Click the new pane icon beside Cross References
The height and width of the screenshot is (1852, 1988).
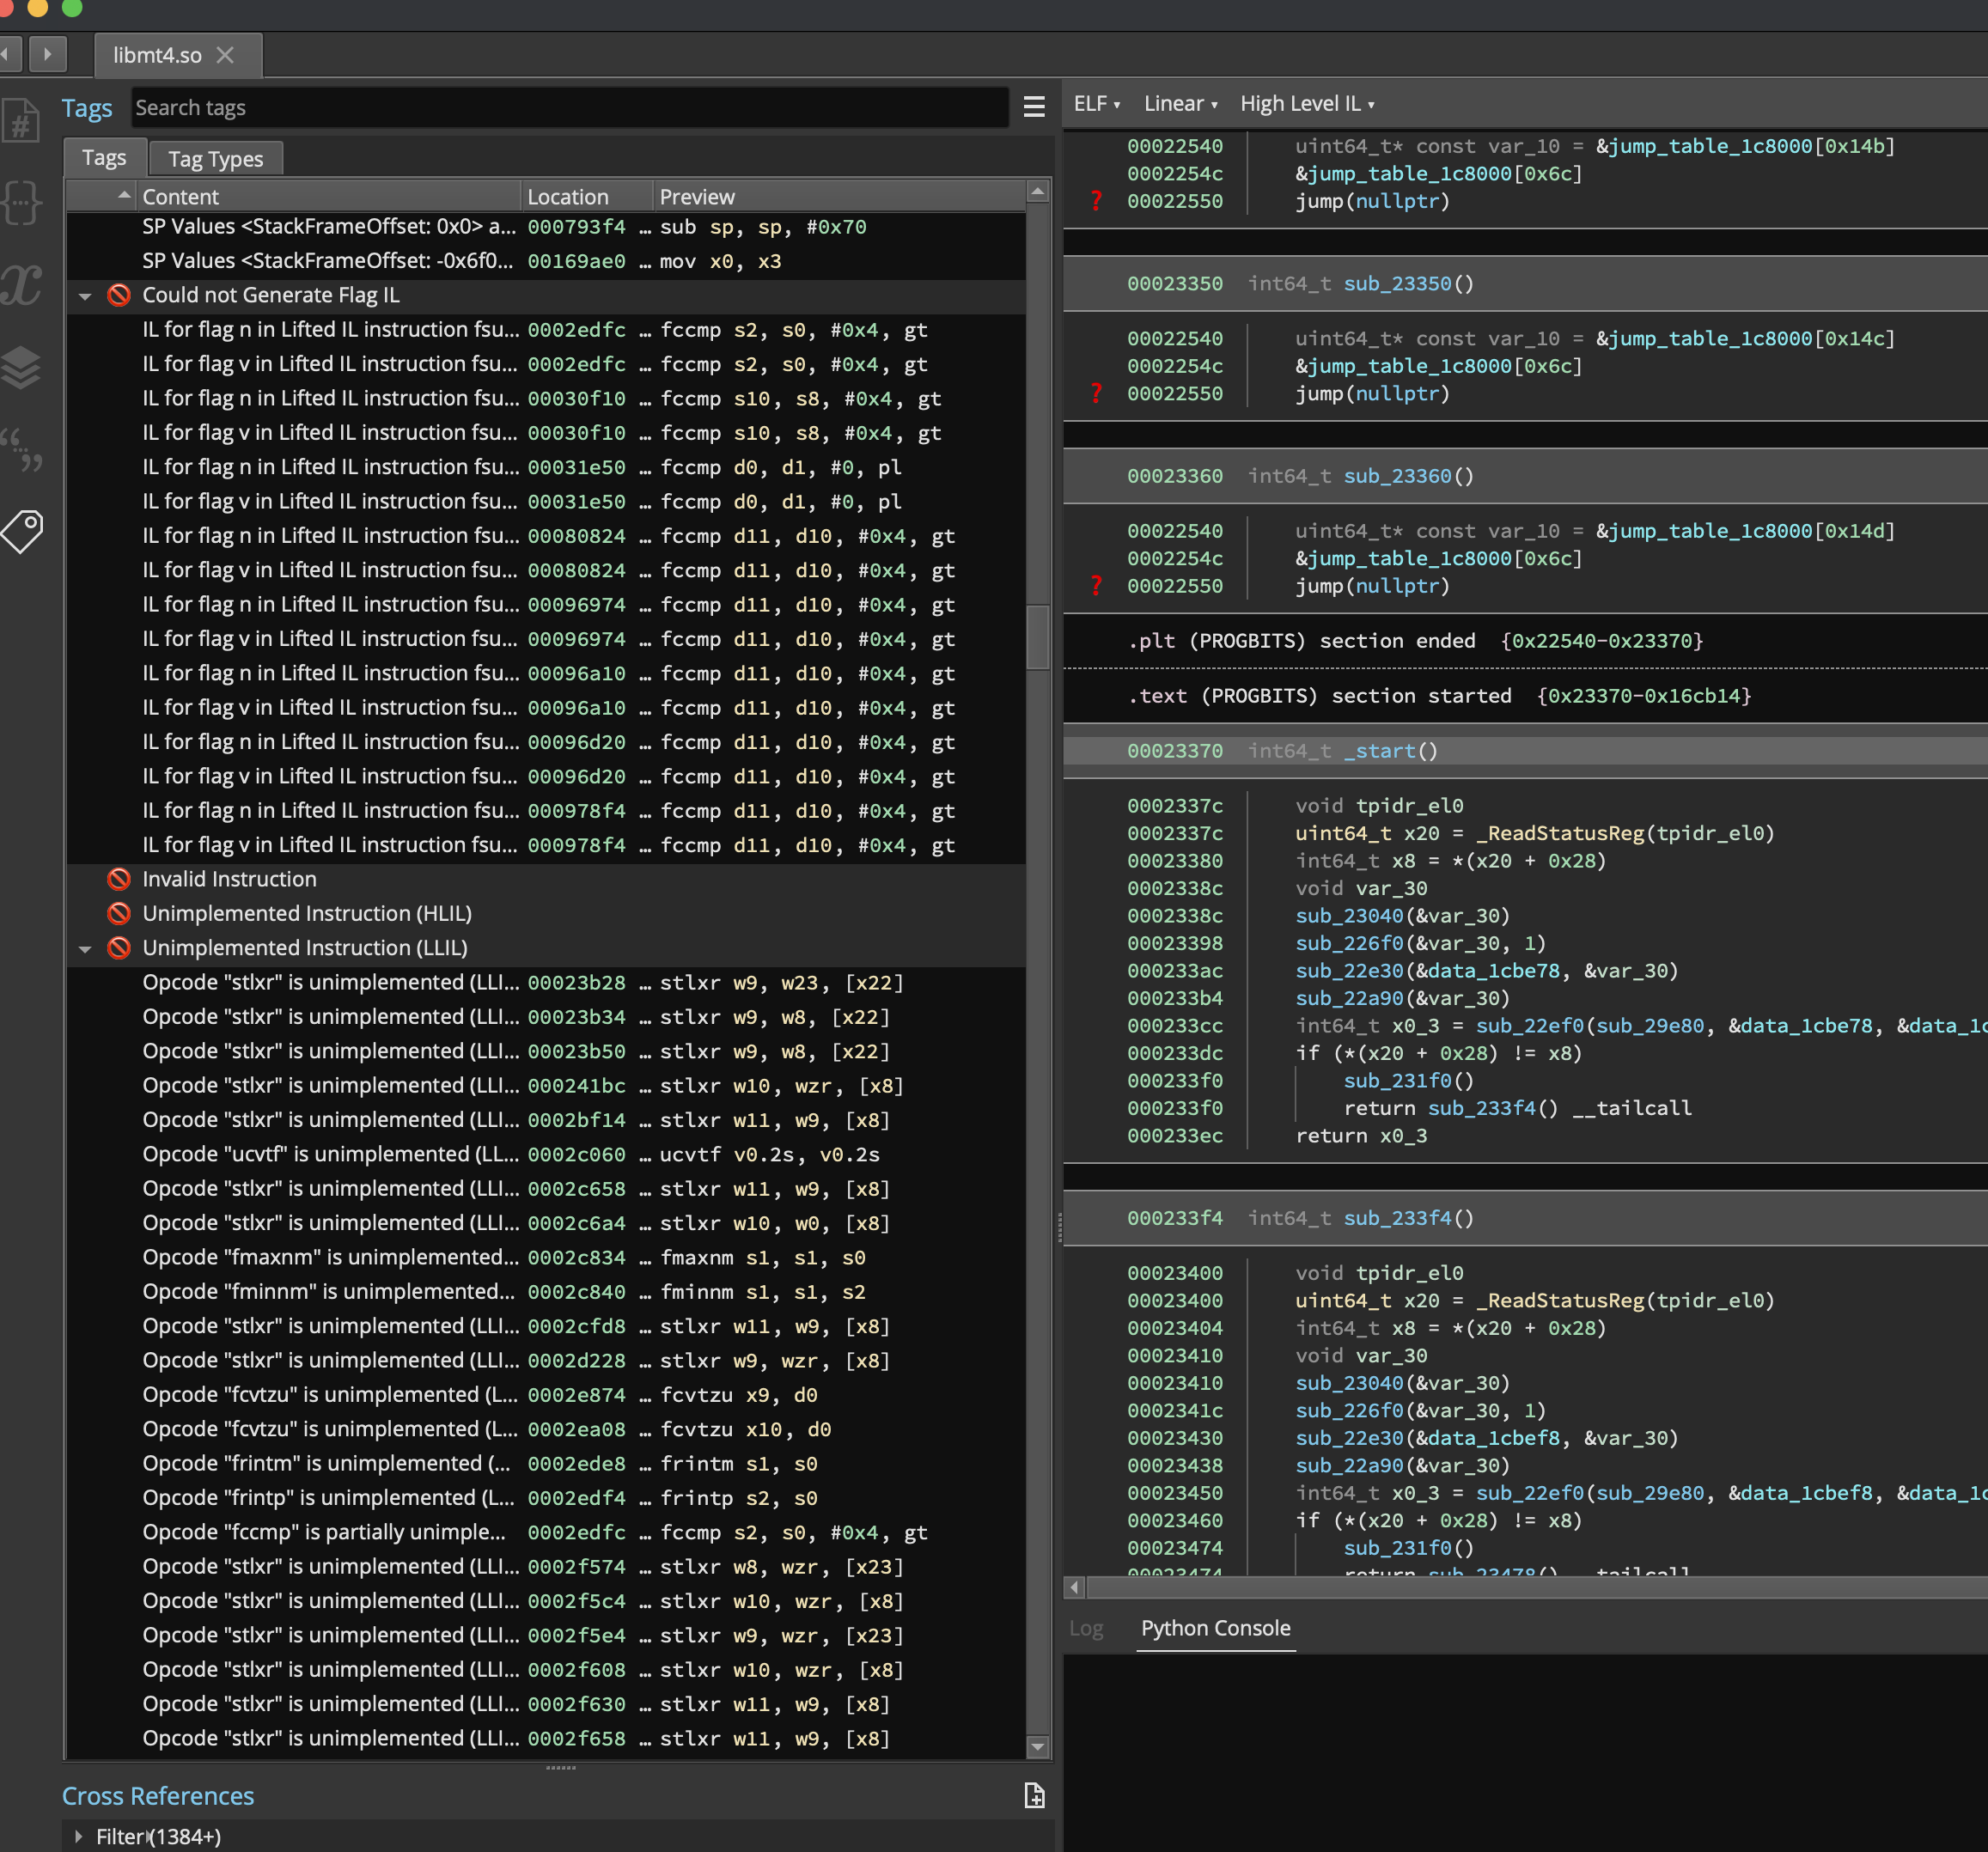coord(1035,1795)
